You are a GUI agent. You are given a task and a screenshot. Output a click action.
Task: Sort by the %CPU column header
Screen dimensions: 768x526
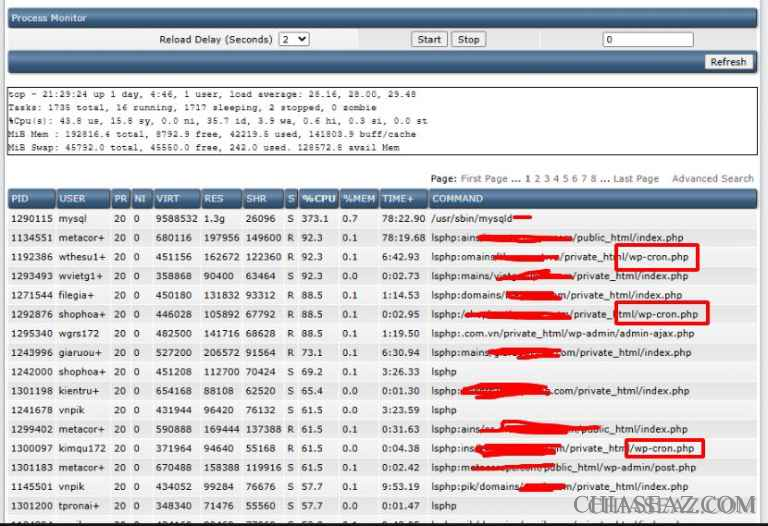pyautogui.click(x=319, y=199)
